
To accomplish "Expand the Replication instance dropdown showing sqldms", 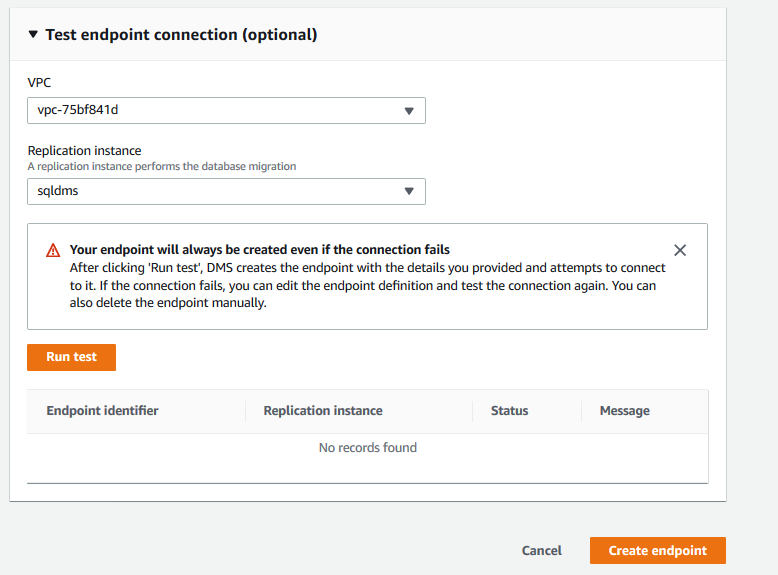I will tap(226, 191).
